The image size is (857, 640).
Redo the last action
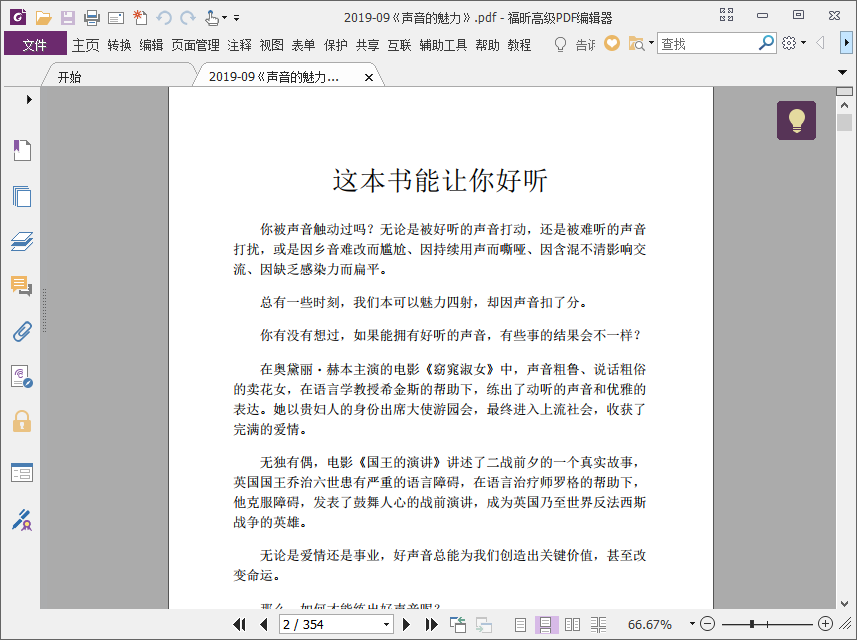point(188,18)
